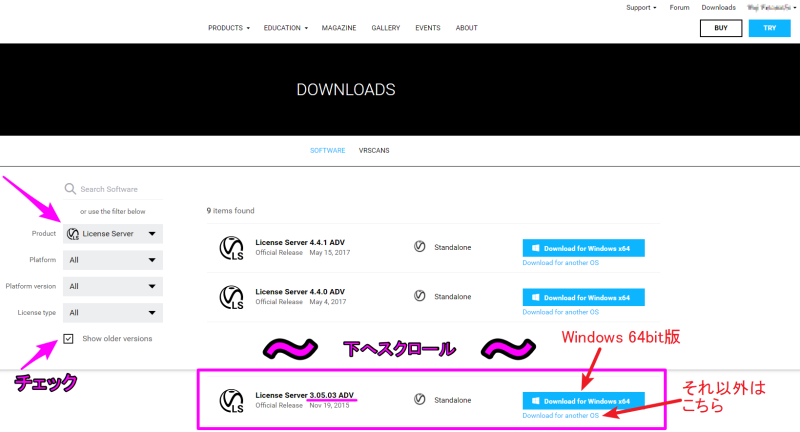Expand the PRODUCTS navigation menu
800x432 pixels.
click(x=229, y=28)
